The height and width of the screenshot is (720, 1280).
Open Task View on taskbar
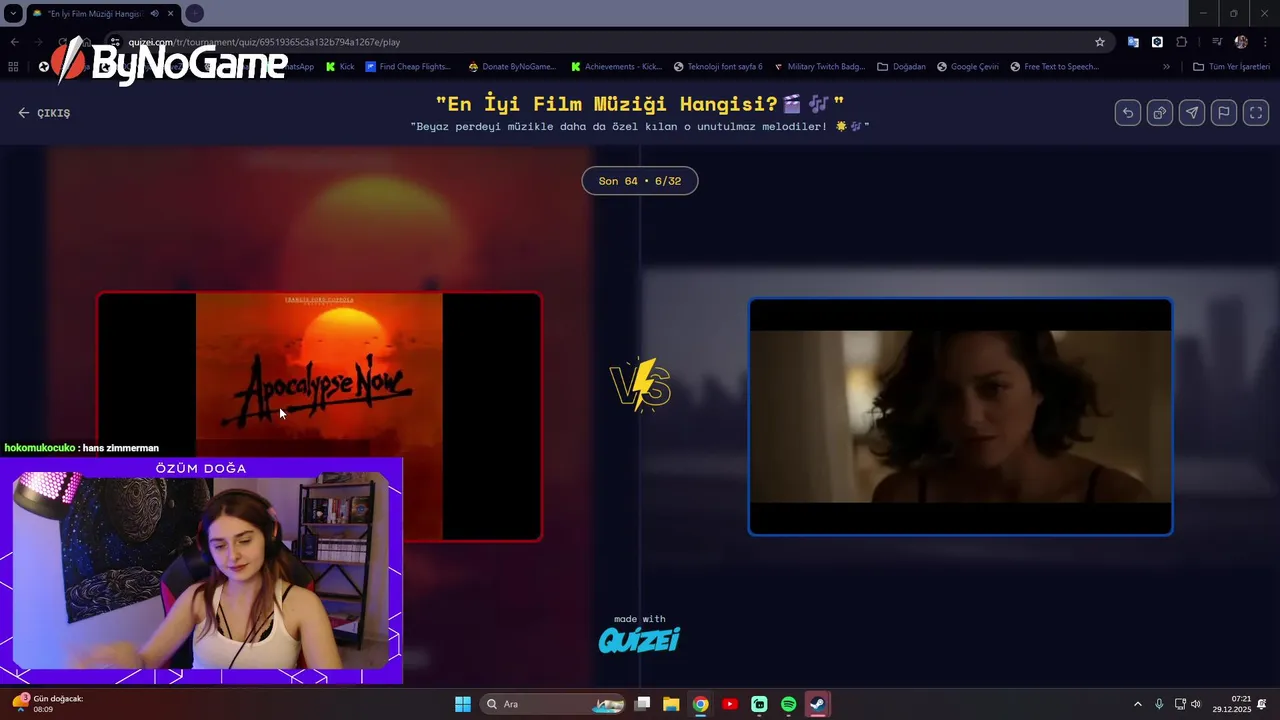[643, 704]
